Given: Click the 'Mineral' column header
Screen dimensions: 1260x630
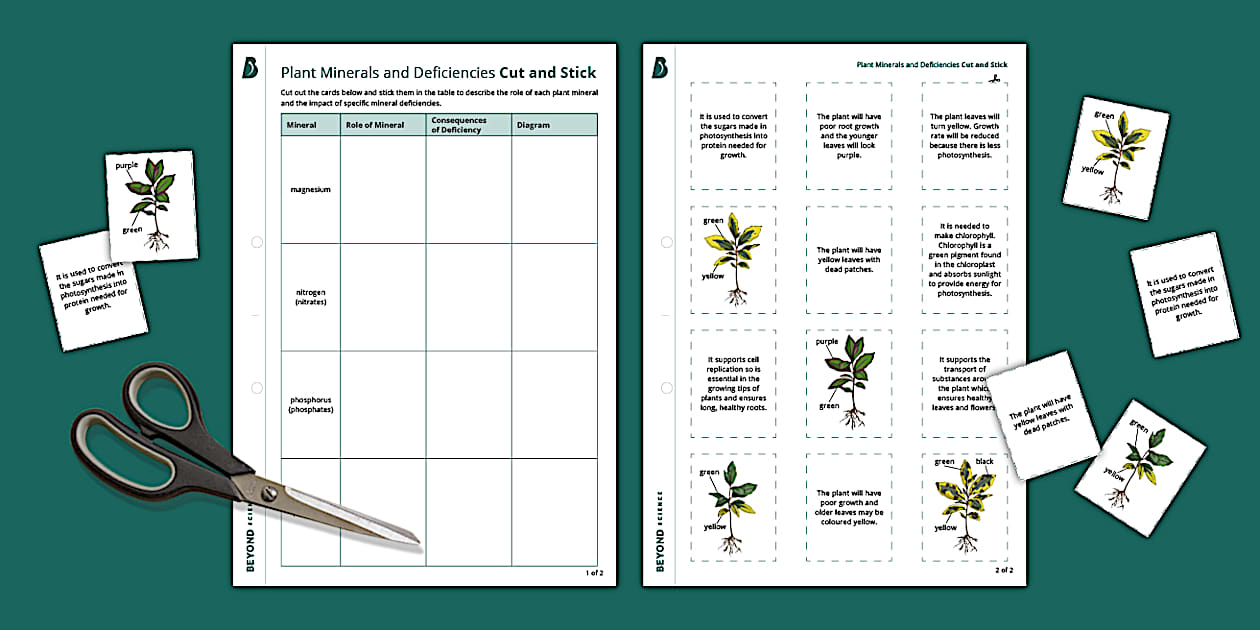Looking at the screenshot, I should 302,125.
